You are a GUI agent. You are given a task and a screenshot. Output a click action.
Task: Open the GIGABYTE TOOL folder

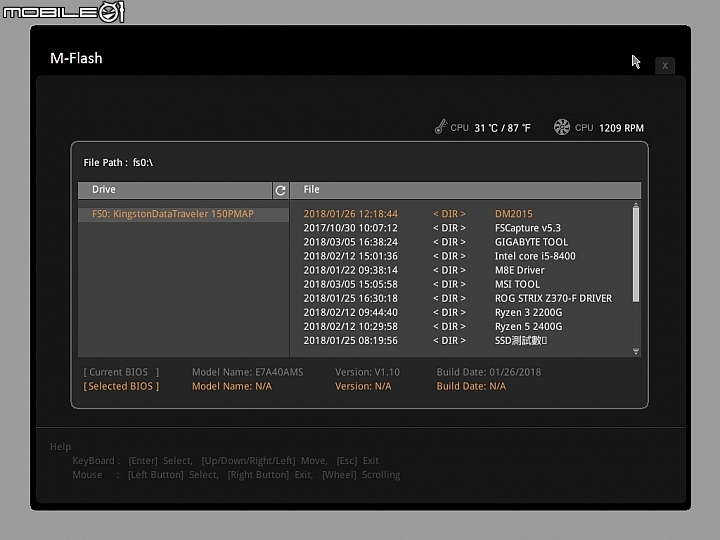click(531, 242)
